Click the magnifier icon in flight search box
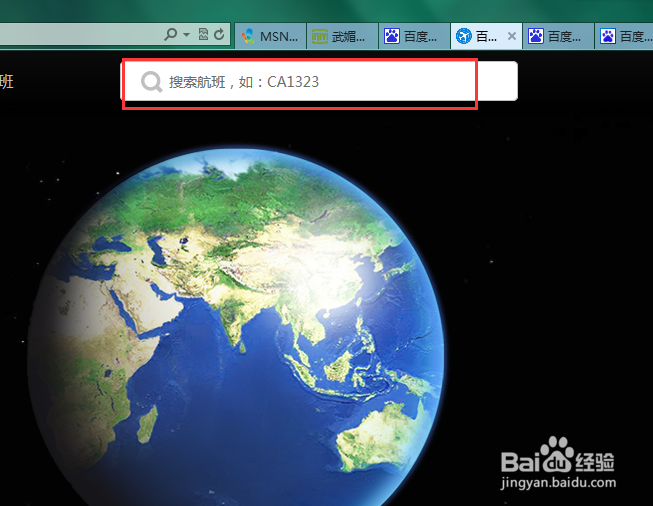The image size is (653, 506). coord(151,82)
